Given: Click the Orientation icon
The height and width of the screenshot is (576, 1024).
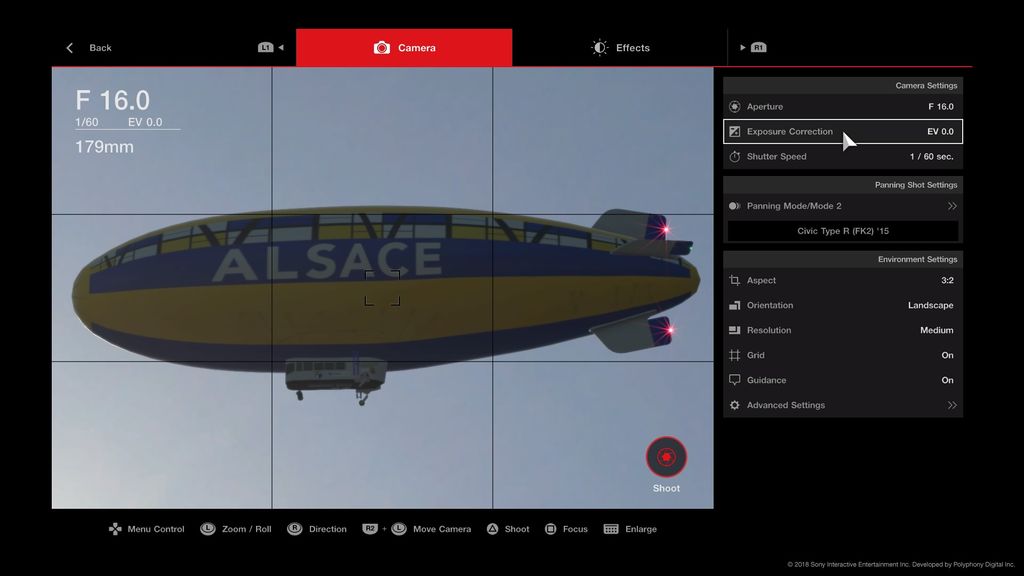Looking at the screenshot, I should click(735, 306).
